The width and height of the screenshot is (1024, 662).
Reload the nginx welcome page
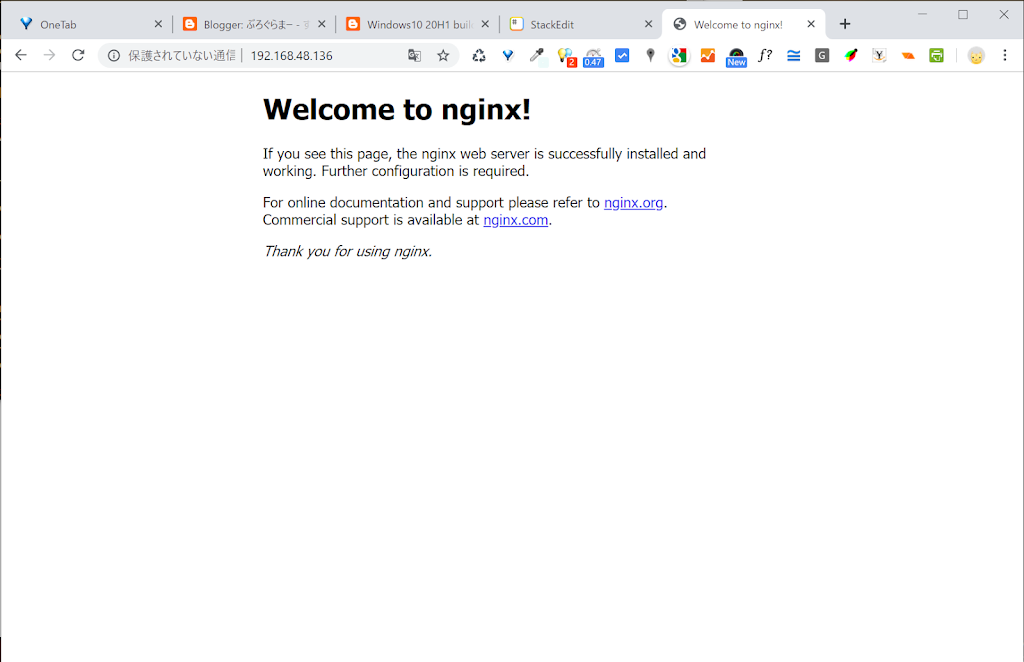tap(78, 55)
